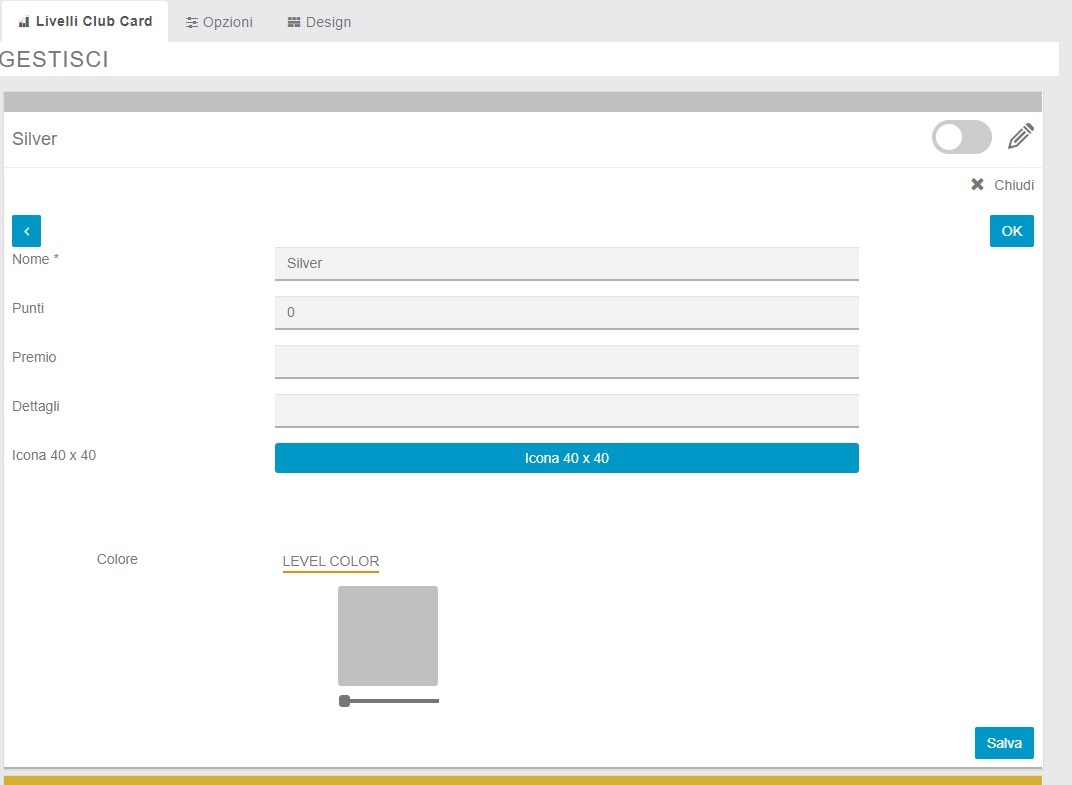The height and width of the screenshot is (785, 1072).
Task: Select the empty Premio field
Action: (x=566, y=361)
